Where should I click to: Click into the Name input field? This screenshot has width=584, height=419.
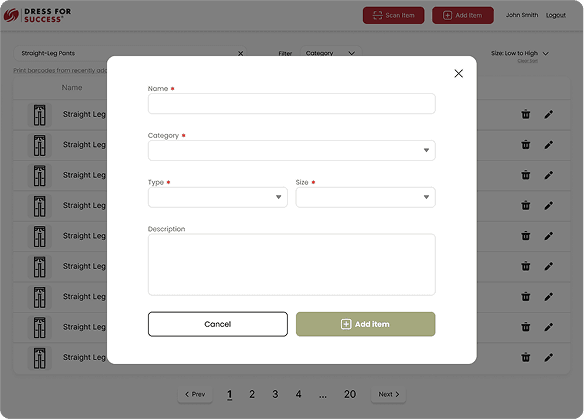tap(292, 104)
